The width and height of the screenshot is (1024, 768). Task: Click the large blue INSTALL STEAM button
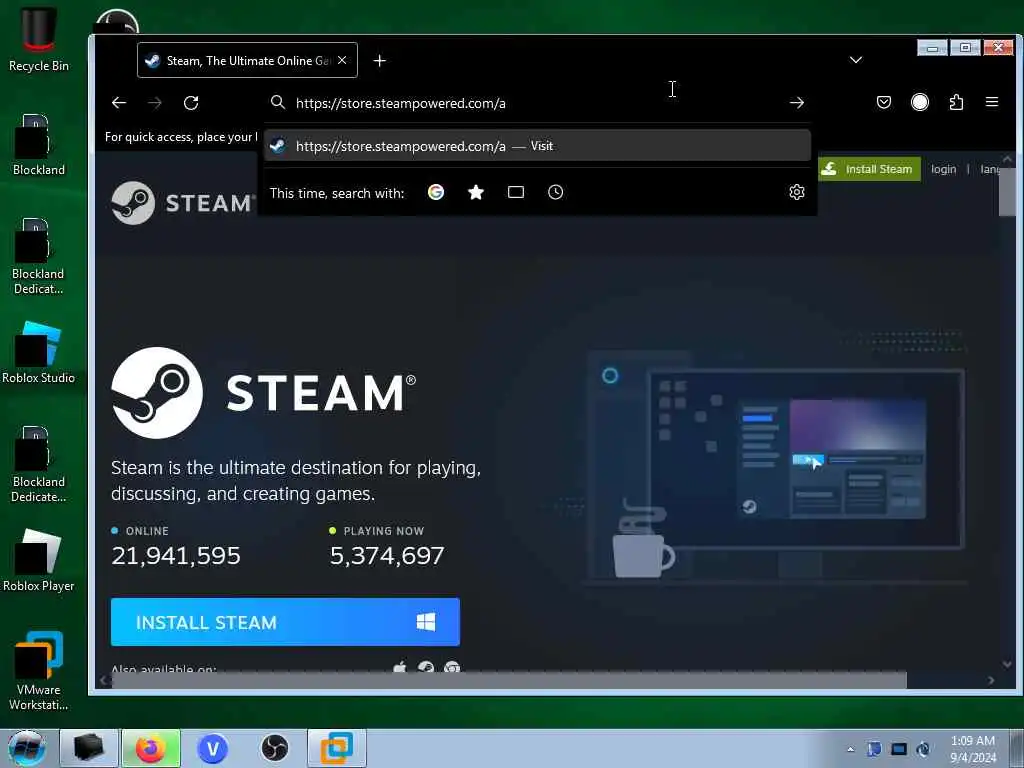(x=285, y=622)
